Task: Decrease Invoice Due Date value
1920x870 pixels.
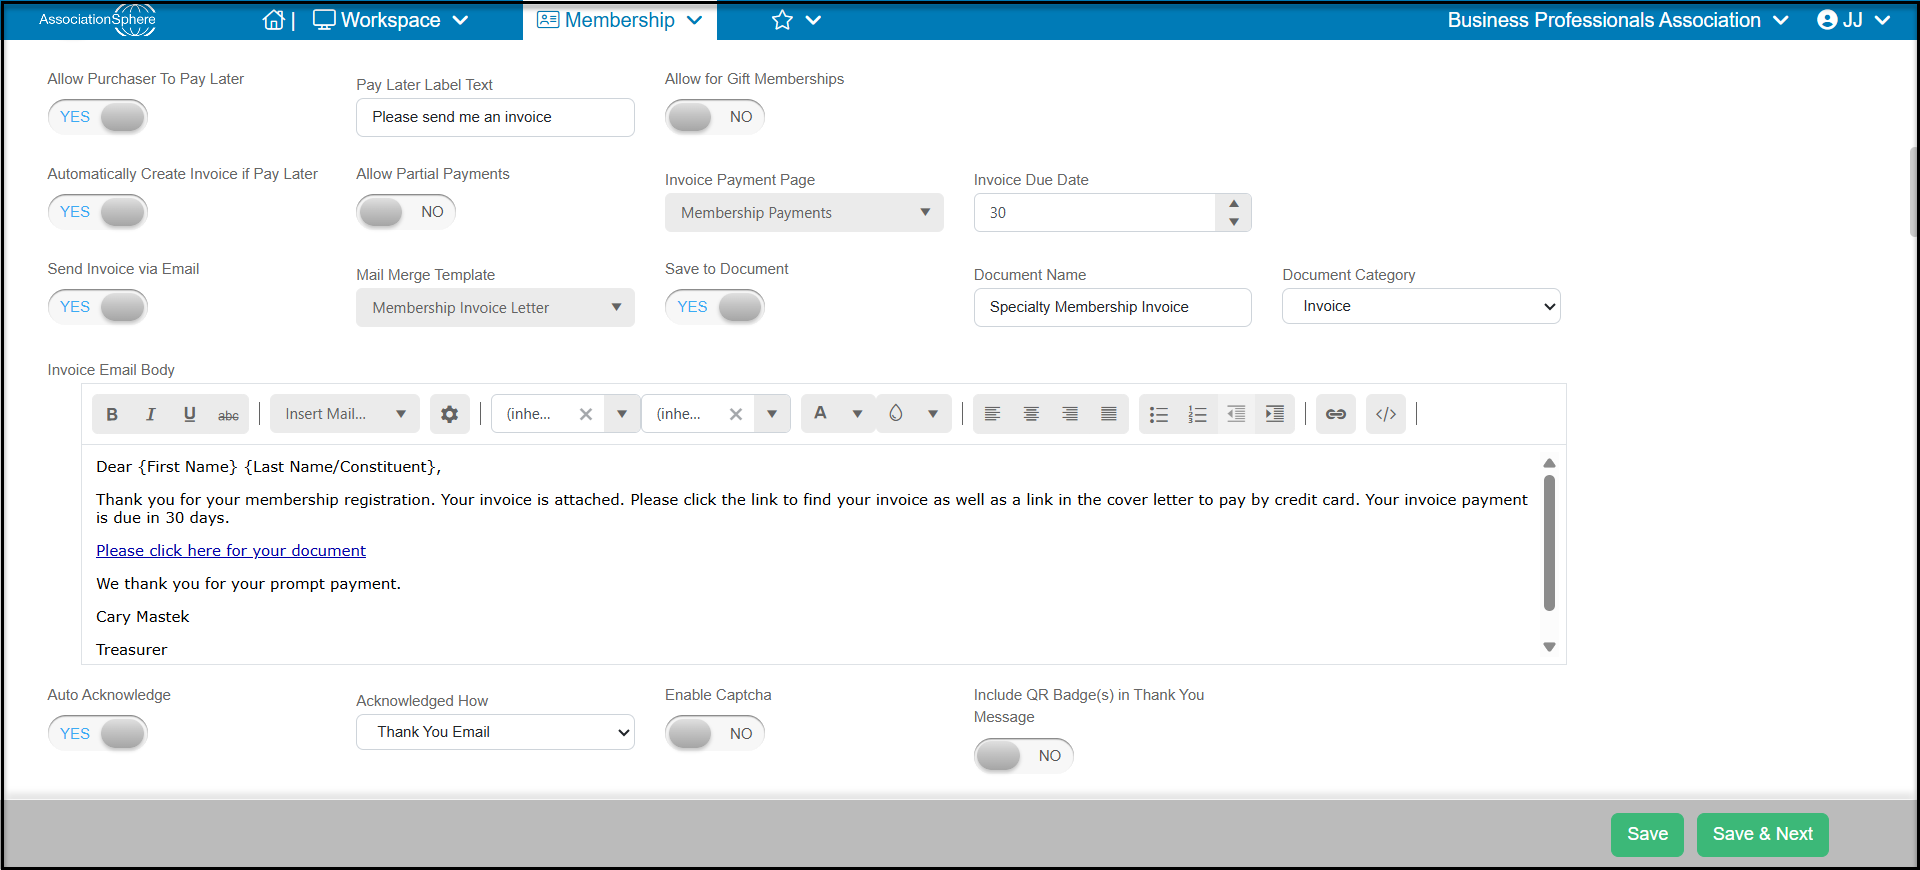Action: 1234,222
